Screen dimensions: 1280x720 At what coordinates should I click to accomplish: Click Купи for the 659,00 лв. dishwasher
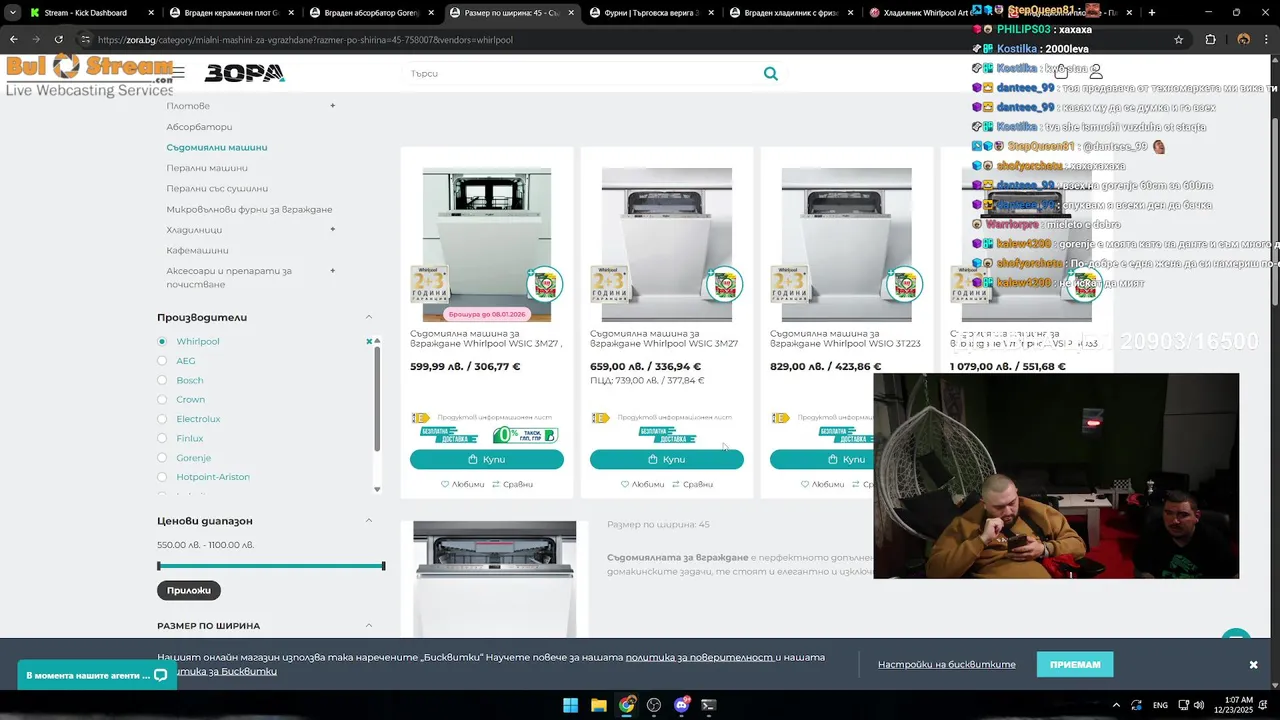pos(667,459)
